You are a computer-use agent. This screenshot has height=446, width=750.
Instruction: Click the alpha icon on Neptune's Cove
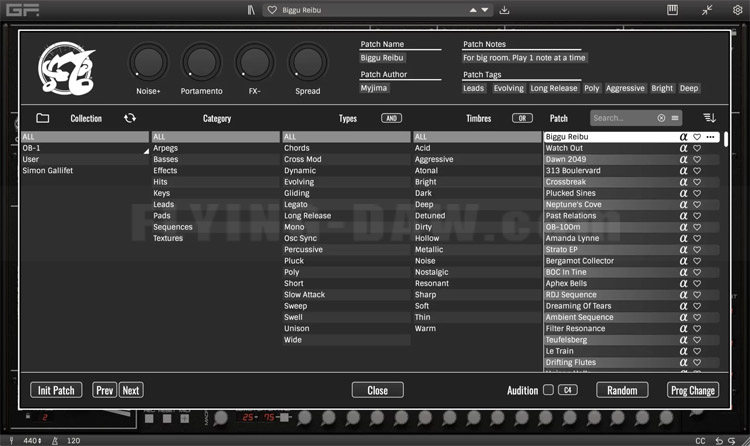coord(684,205)
